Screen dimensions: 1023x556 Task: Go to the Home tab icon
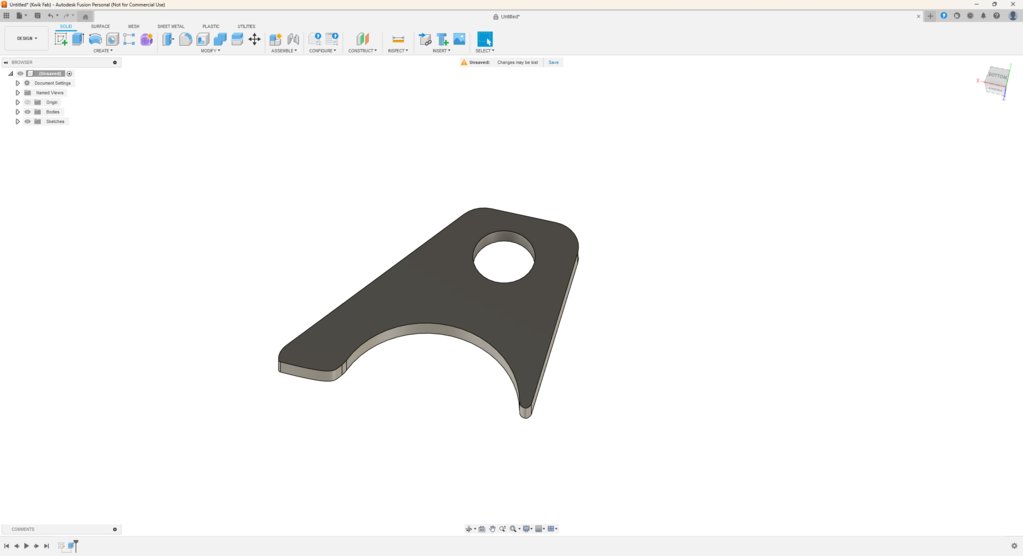coord(85,16)
